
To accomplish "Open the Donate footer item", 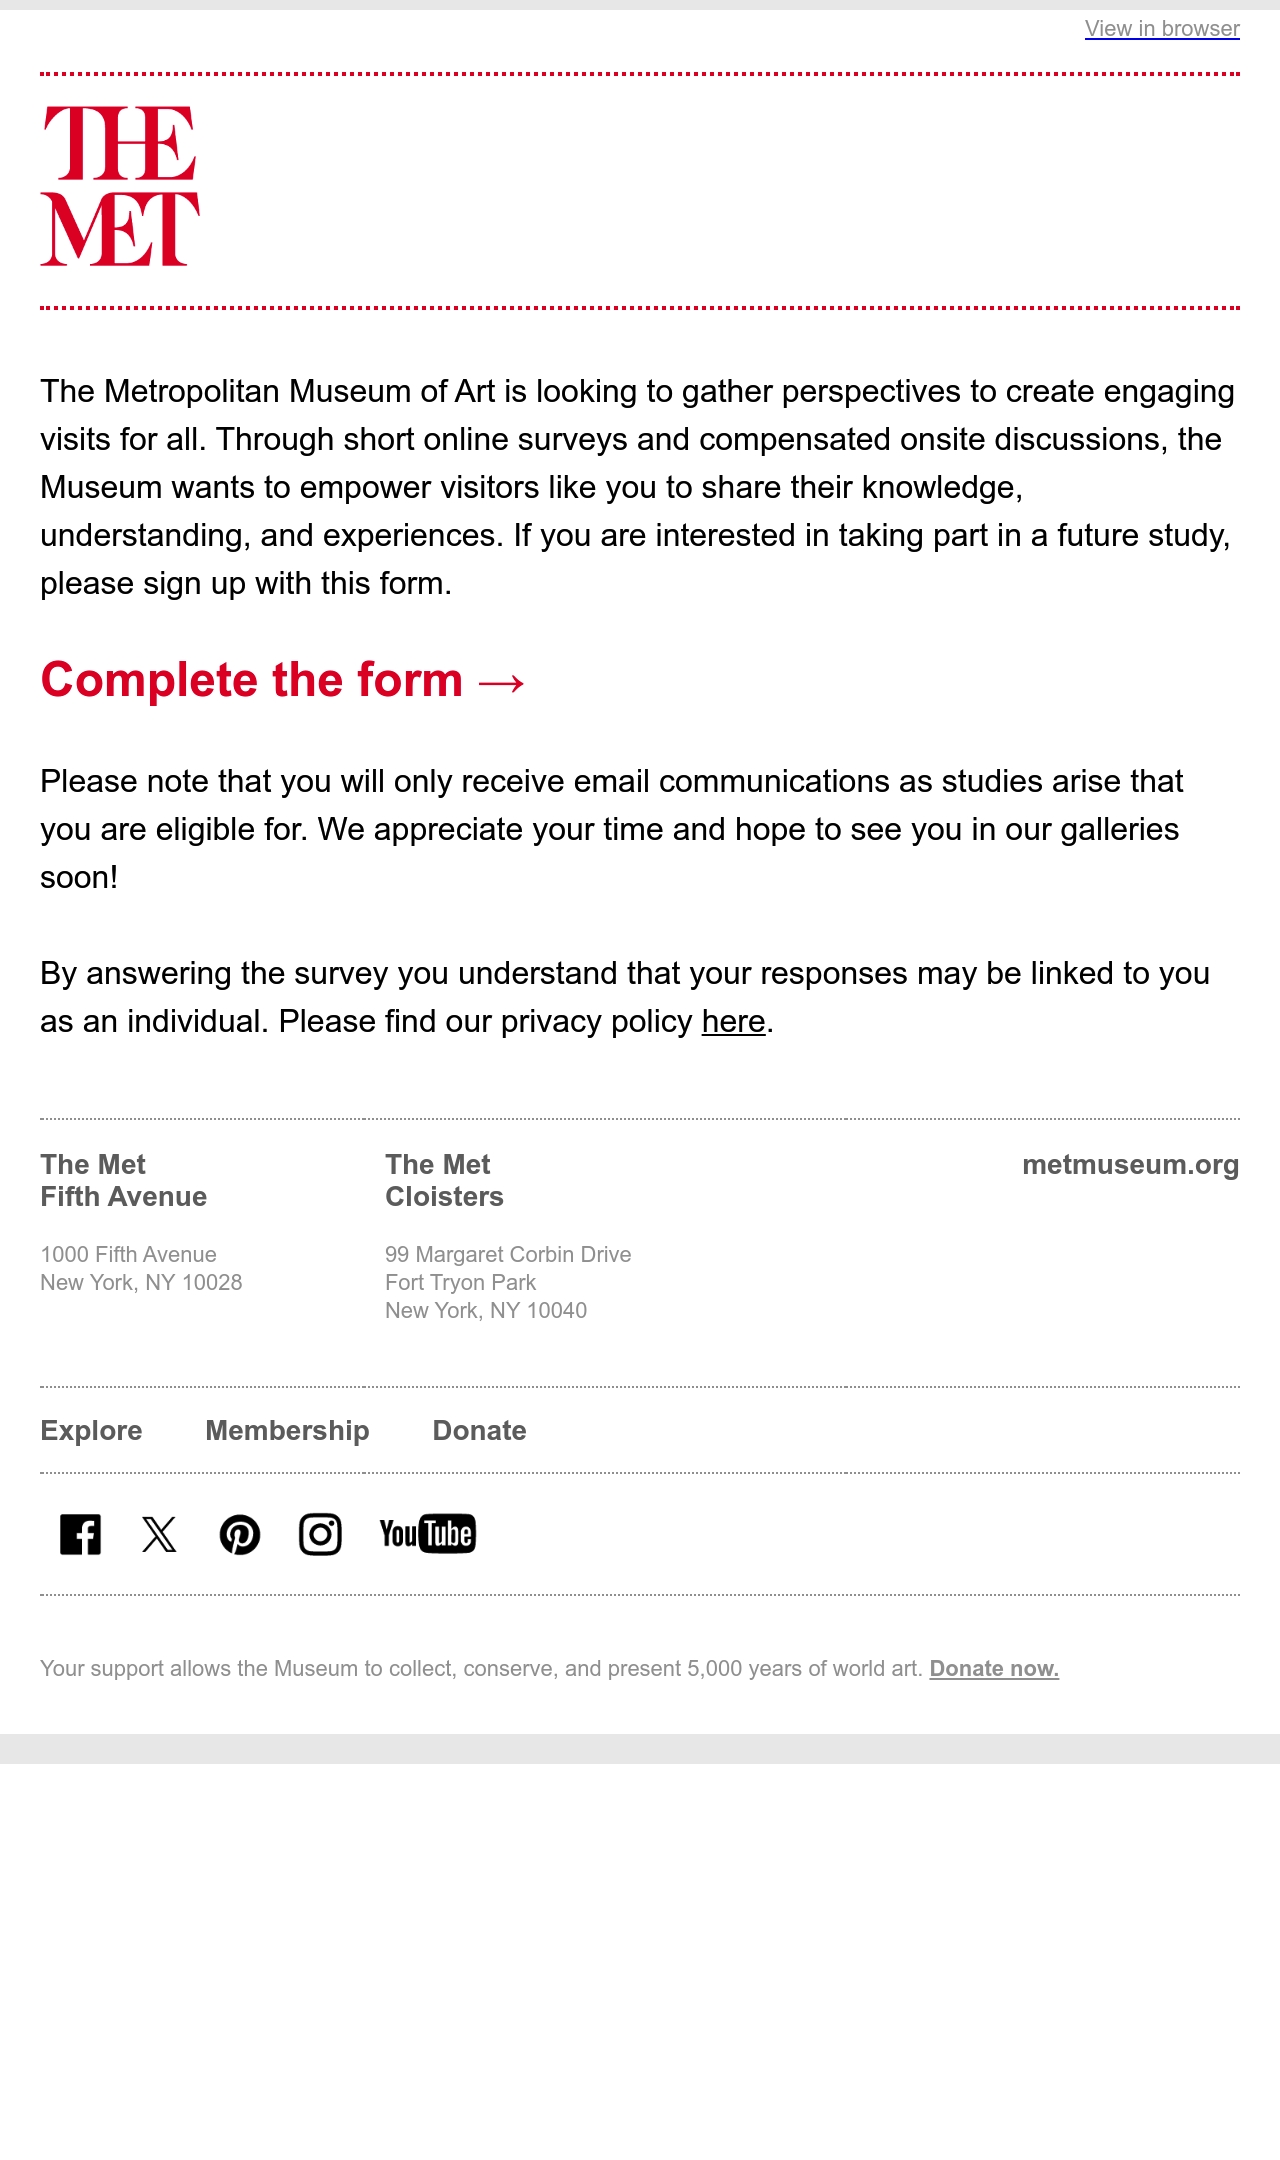I will (x=479, y=1430).
